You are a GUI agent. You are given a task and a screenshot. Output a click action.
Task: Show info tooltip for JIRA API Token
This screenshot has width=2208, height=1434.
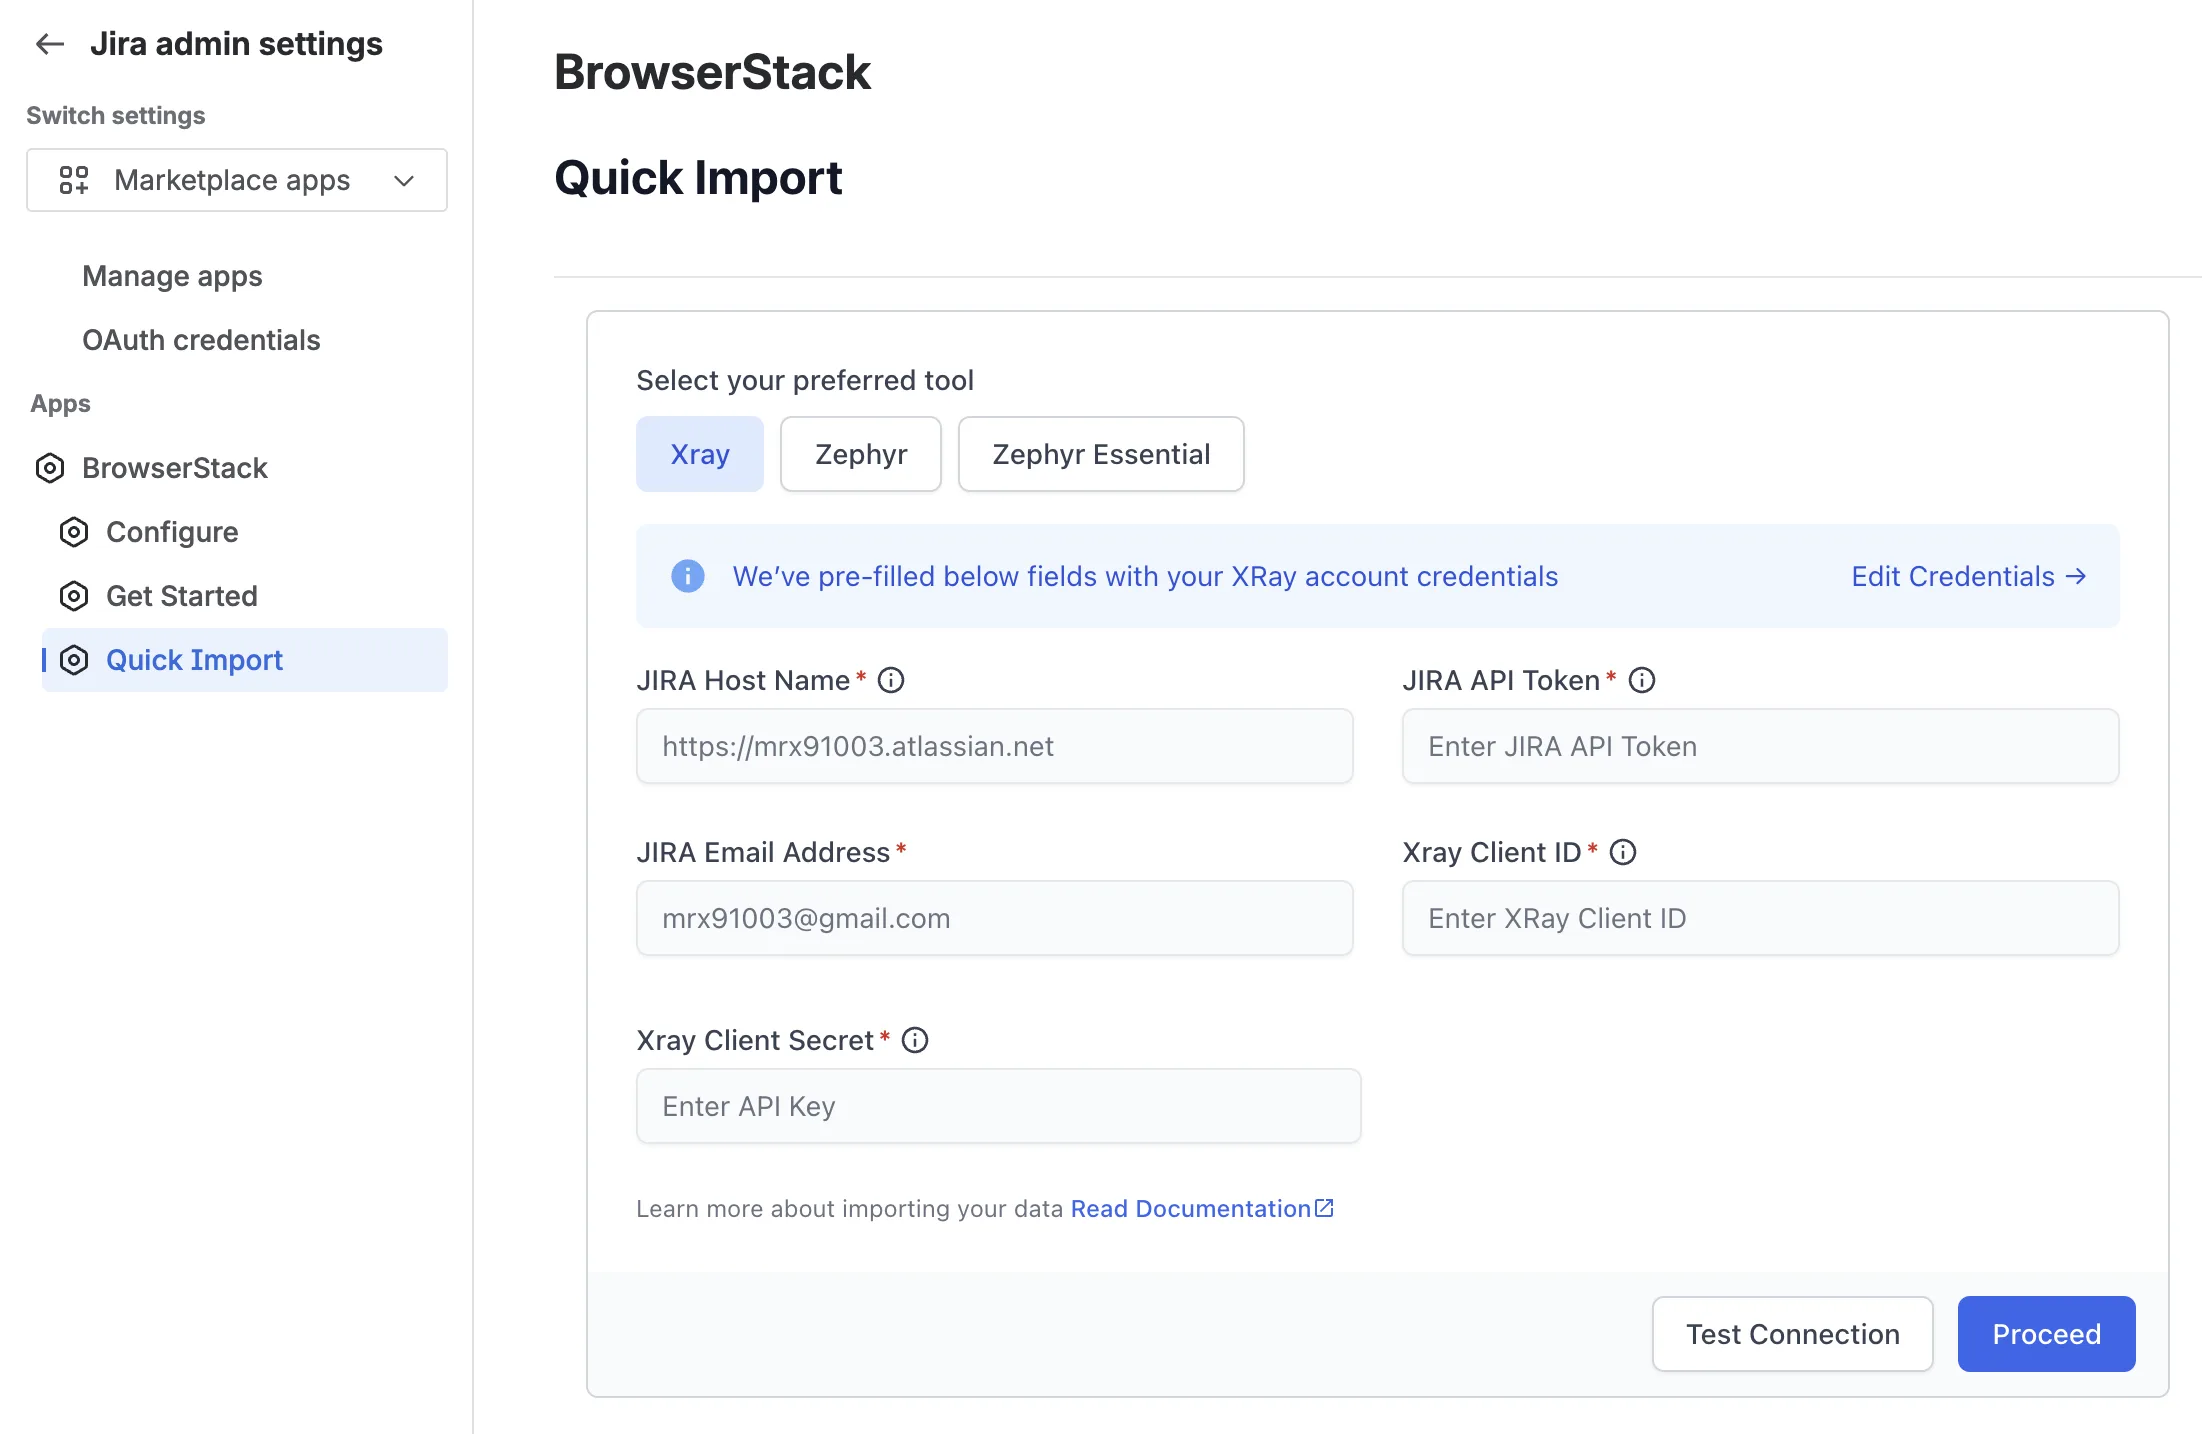[x=1642, y=680]
